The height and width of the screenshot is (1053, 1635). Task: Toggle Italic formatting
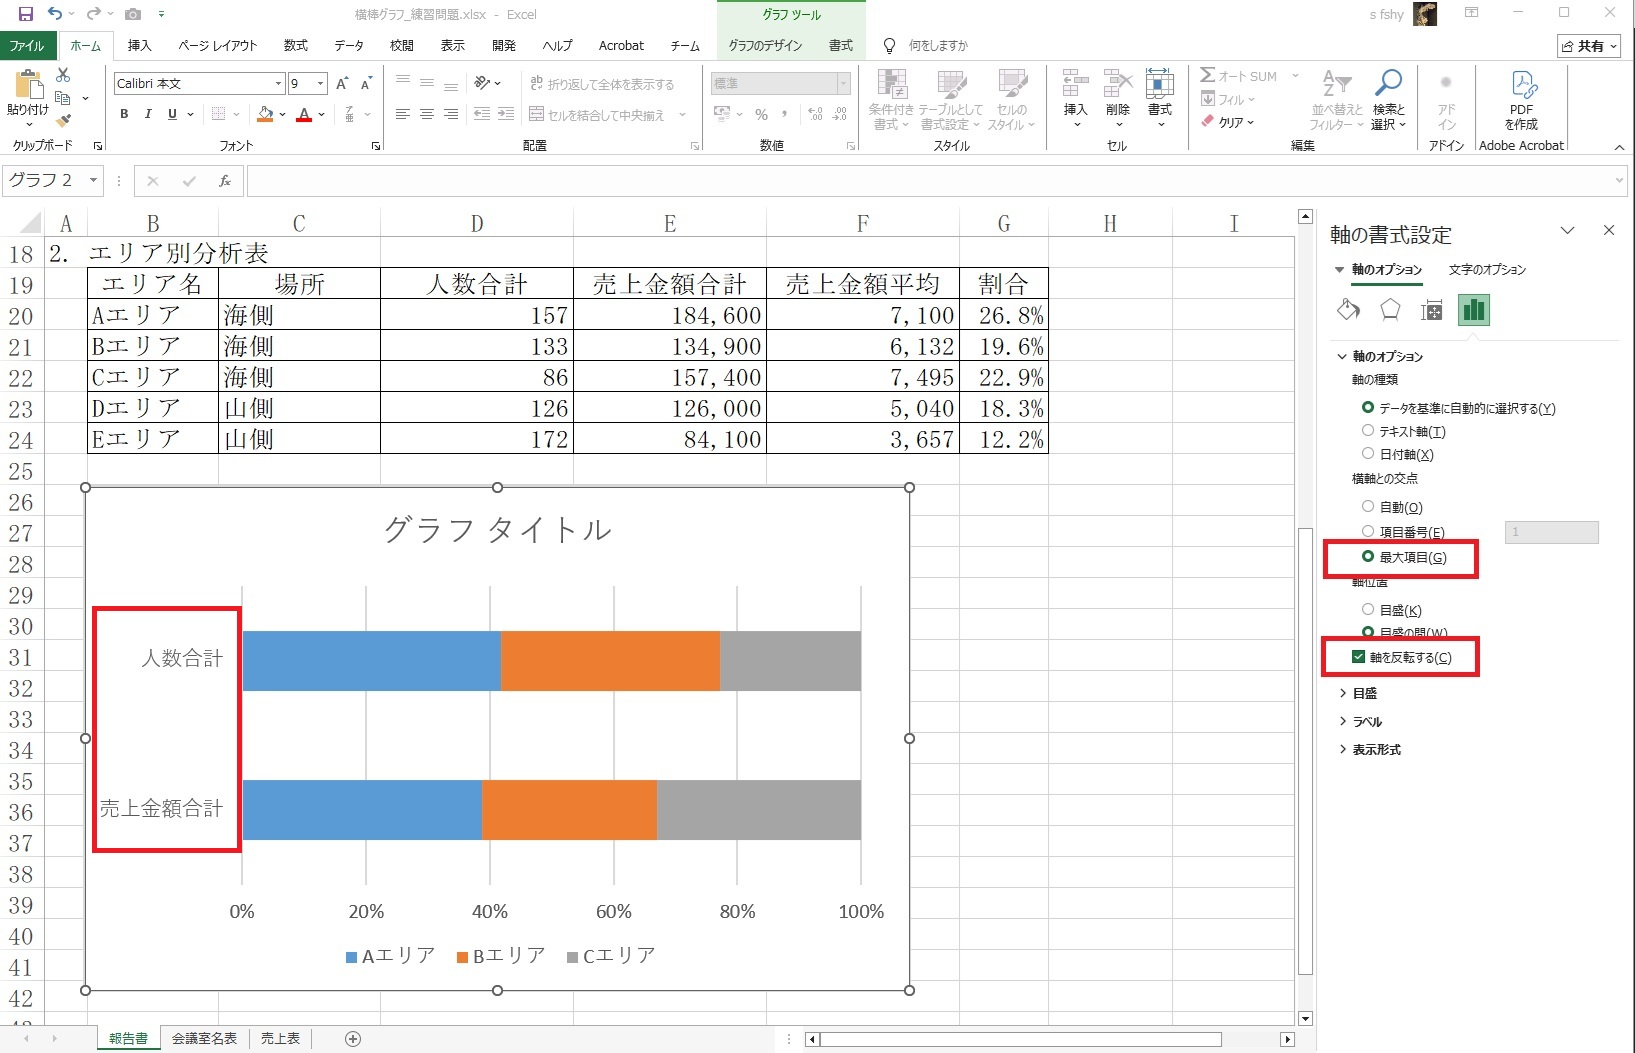click(x=148, y=114)
